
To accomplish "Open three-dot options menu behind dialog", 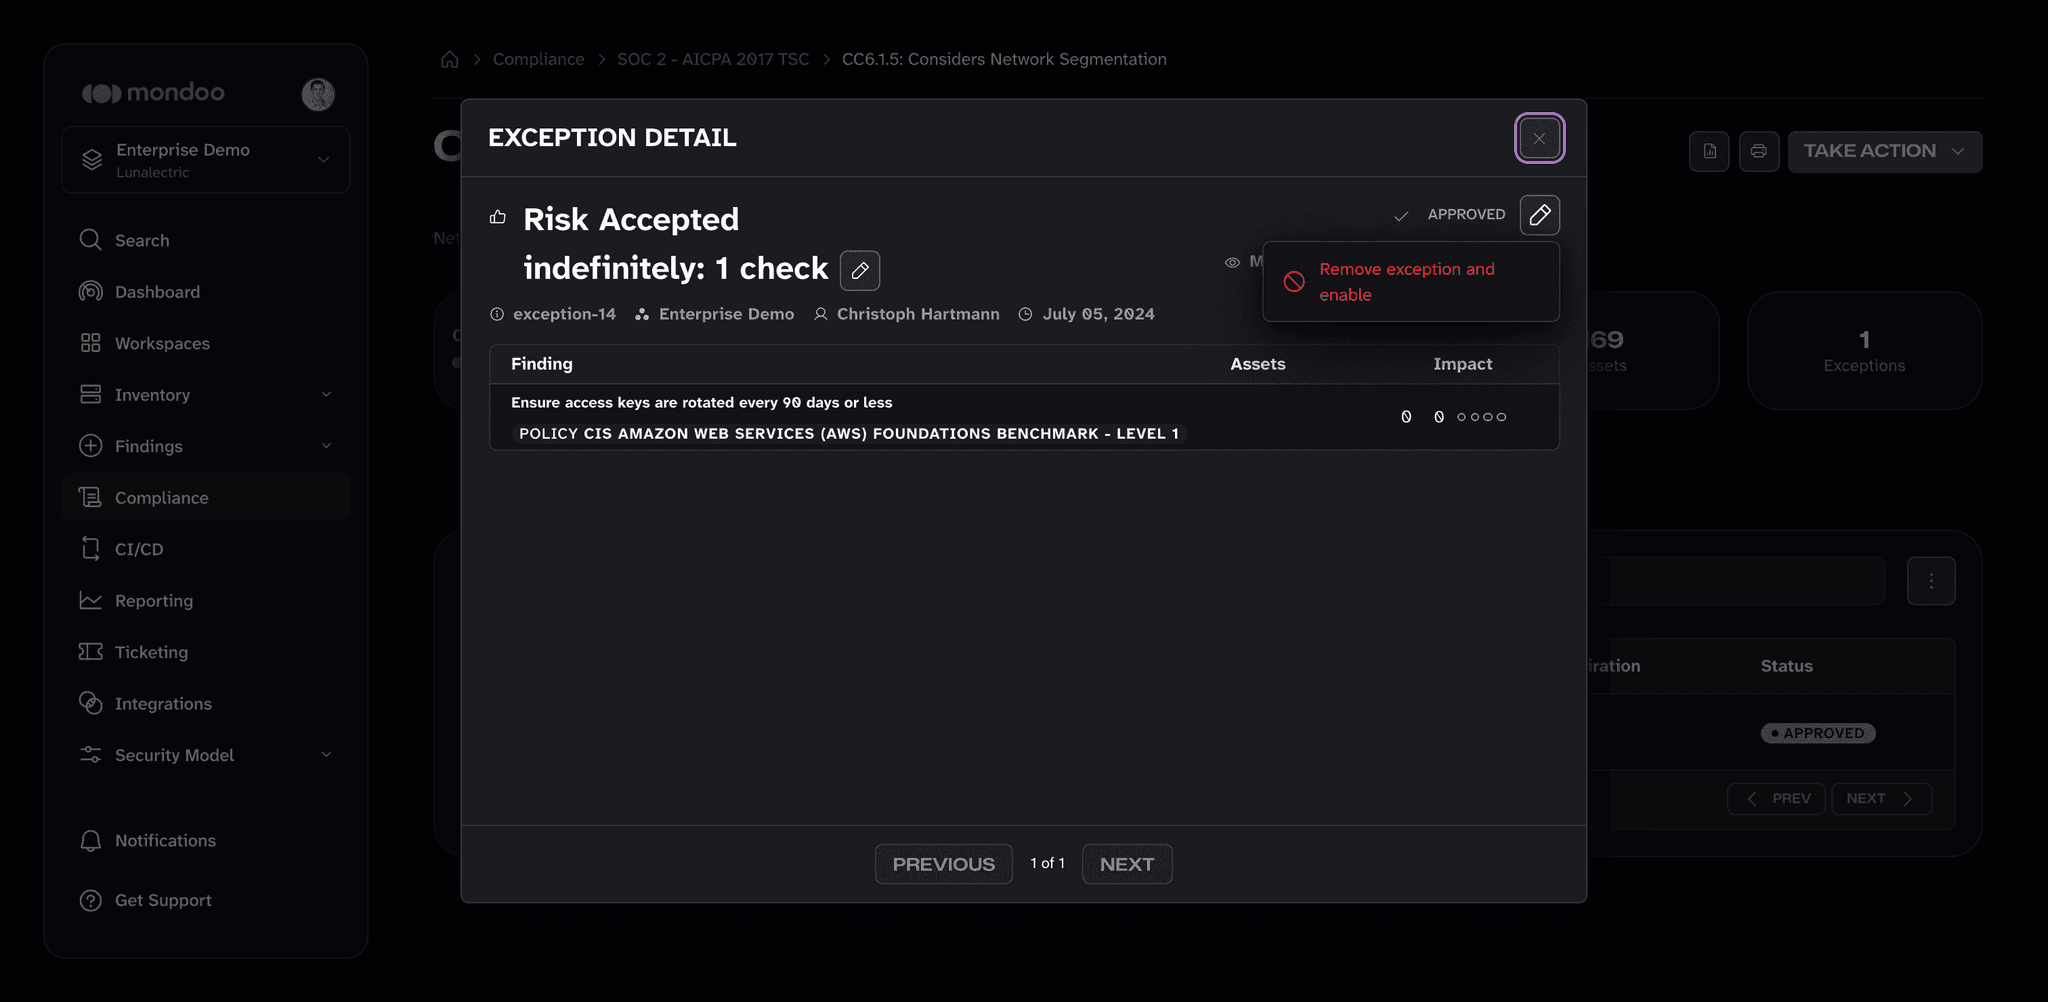I will 1930,581.
